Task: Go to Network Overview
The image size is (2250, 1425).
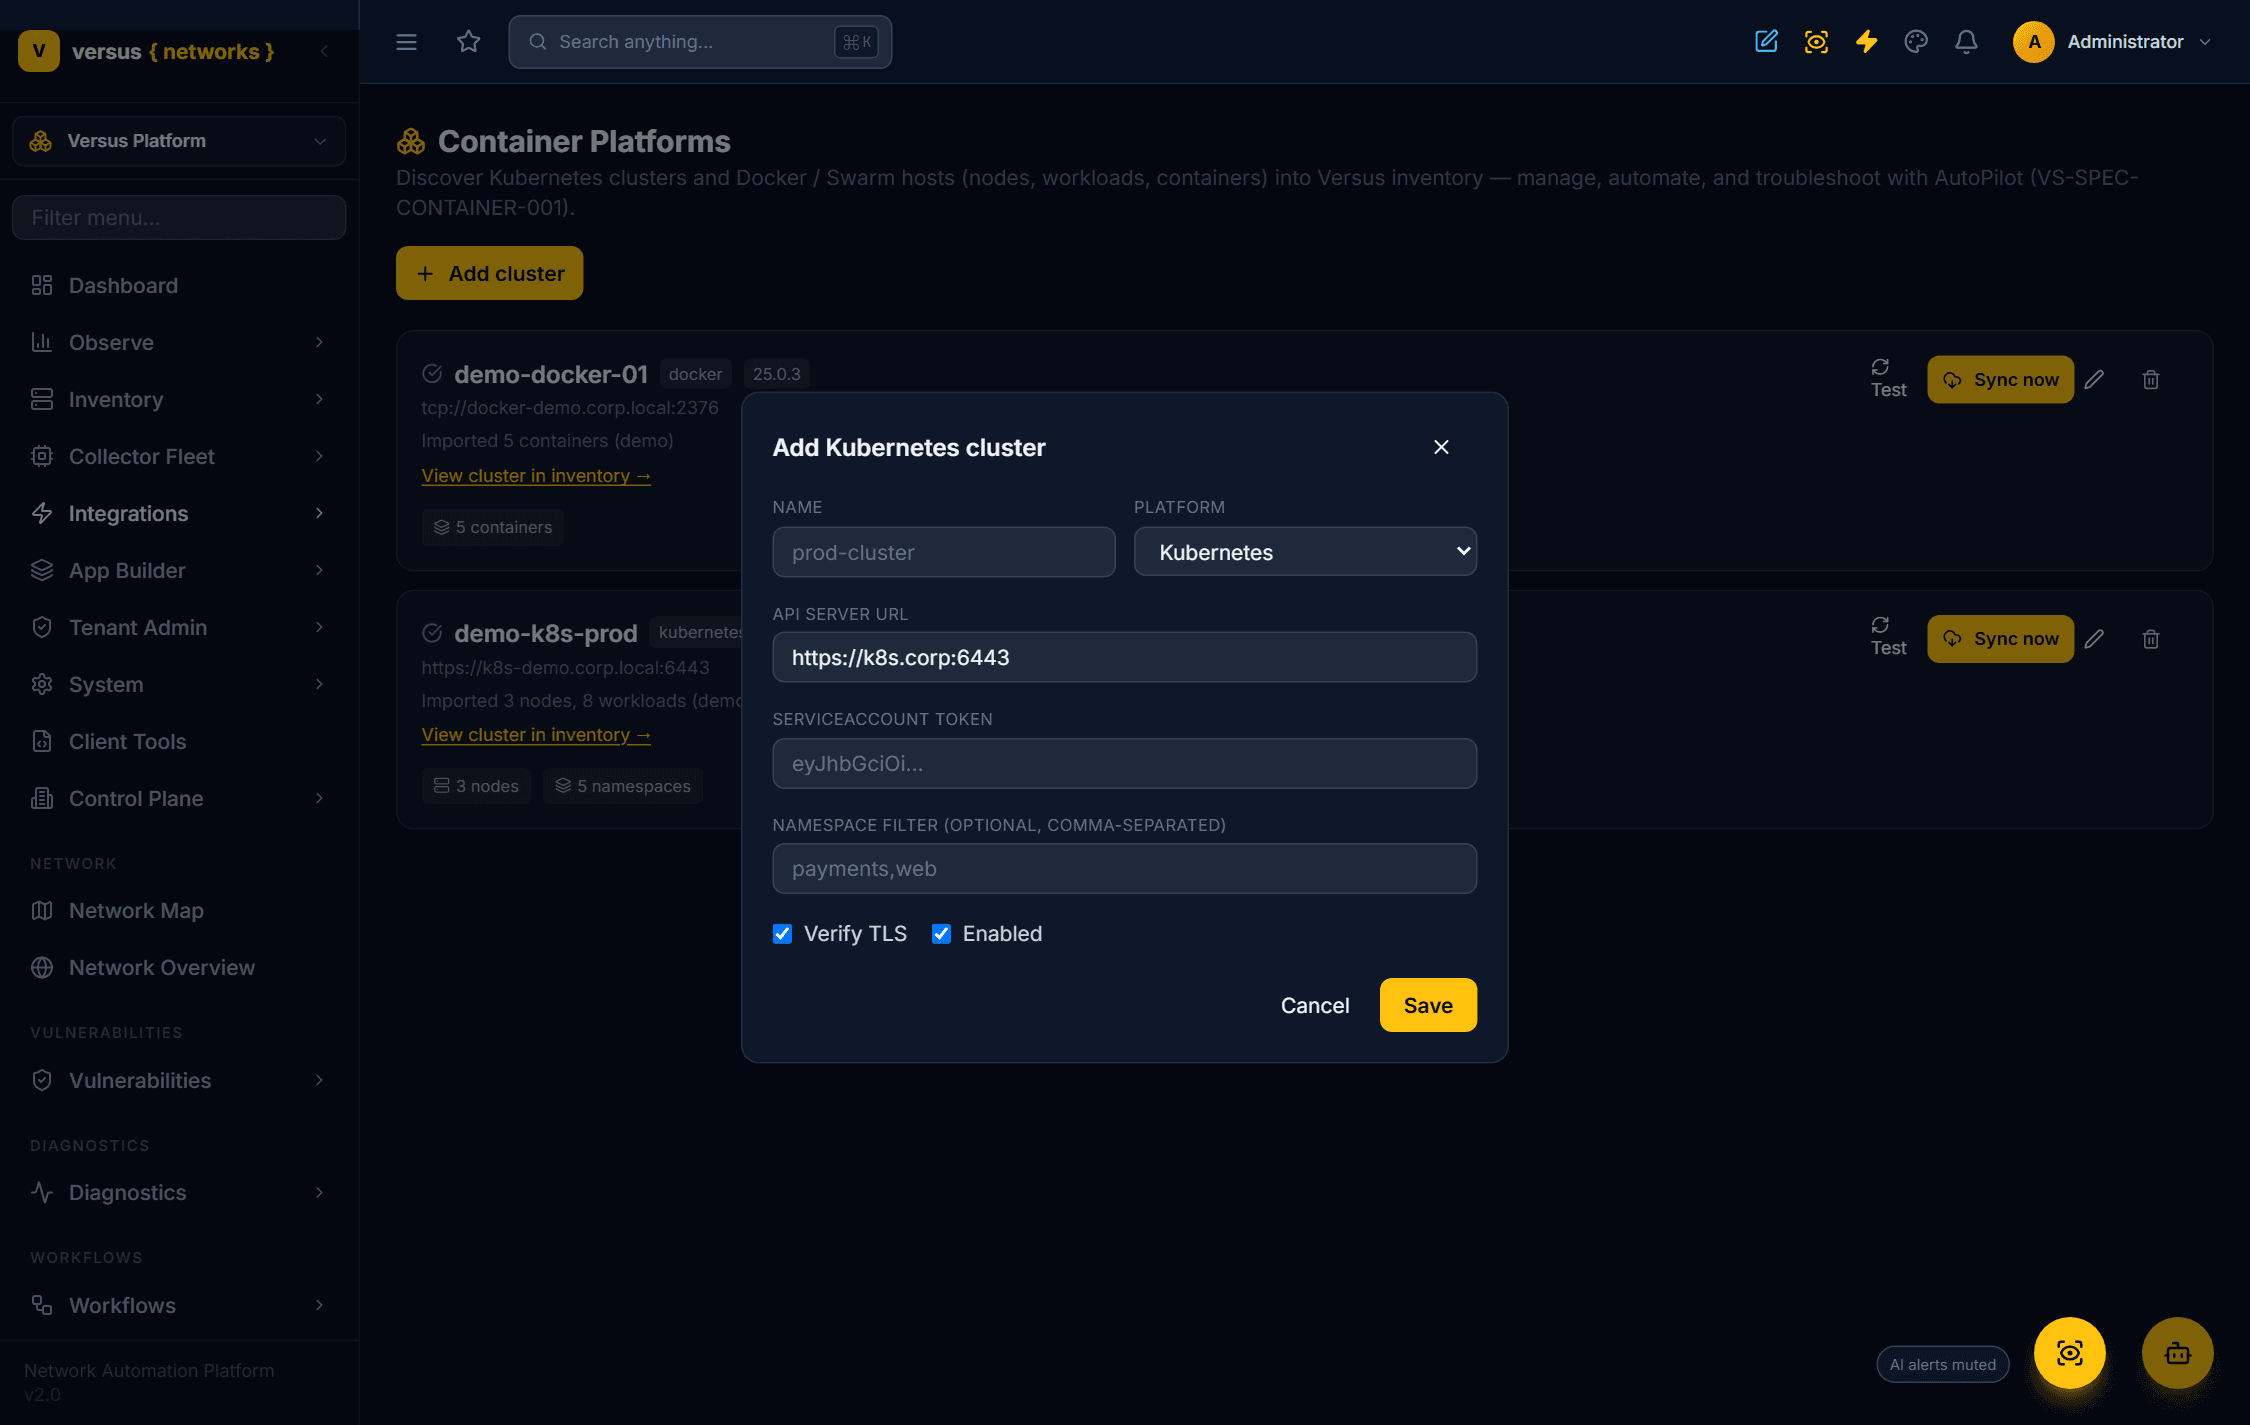Action: 179,968
